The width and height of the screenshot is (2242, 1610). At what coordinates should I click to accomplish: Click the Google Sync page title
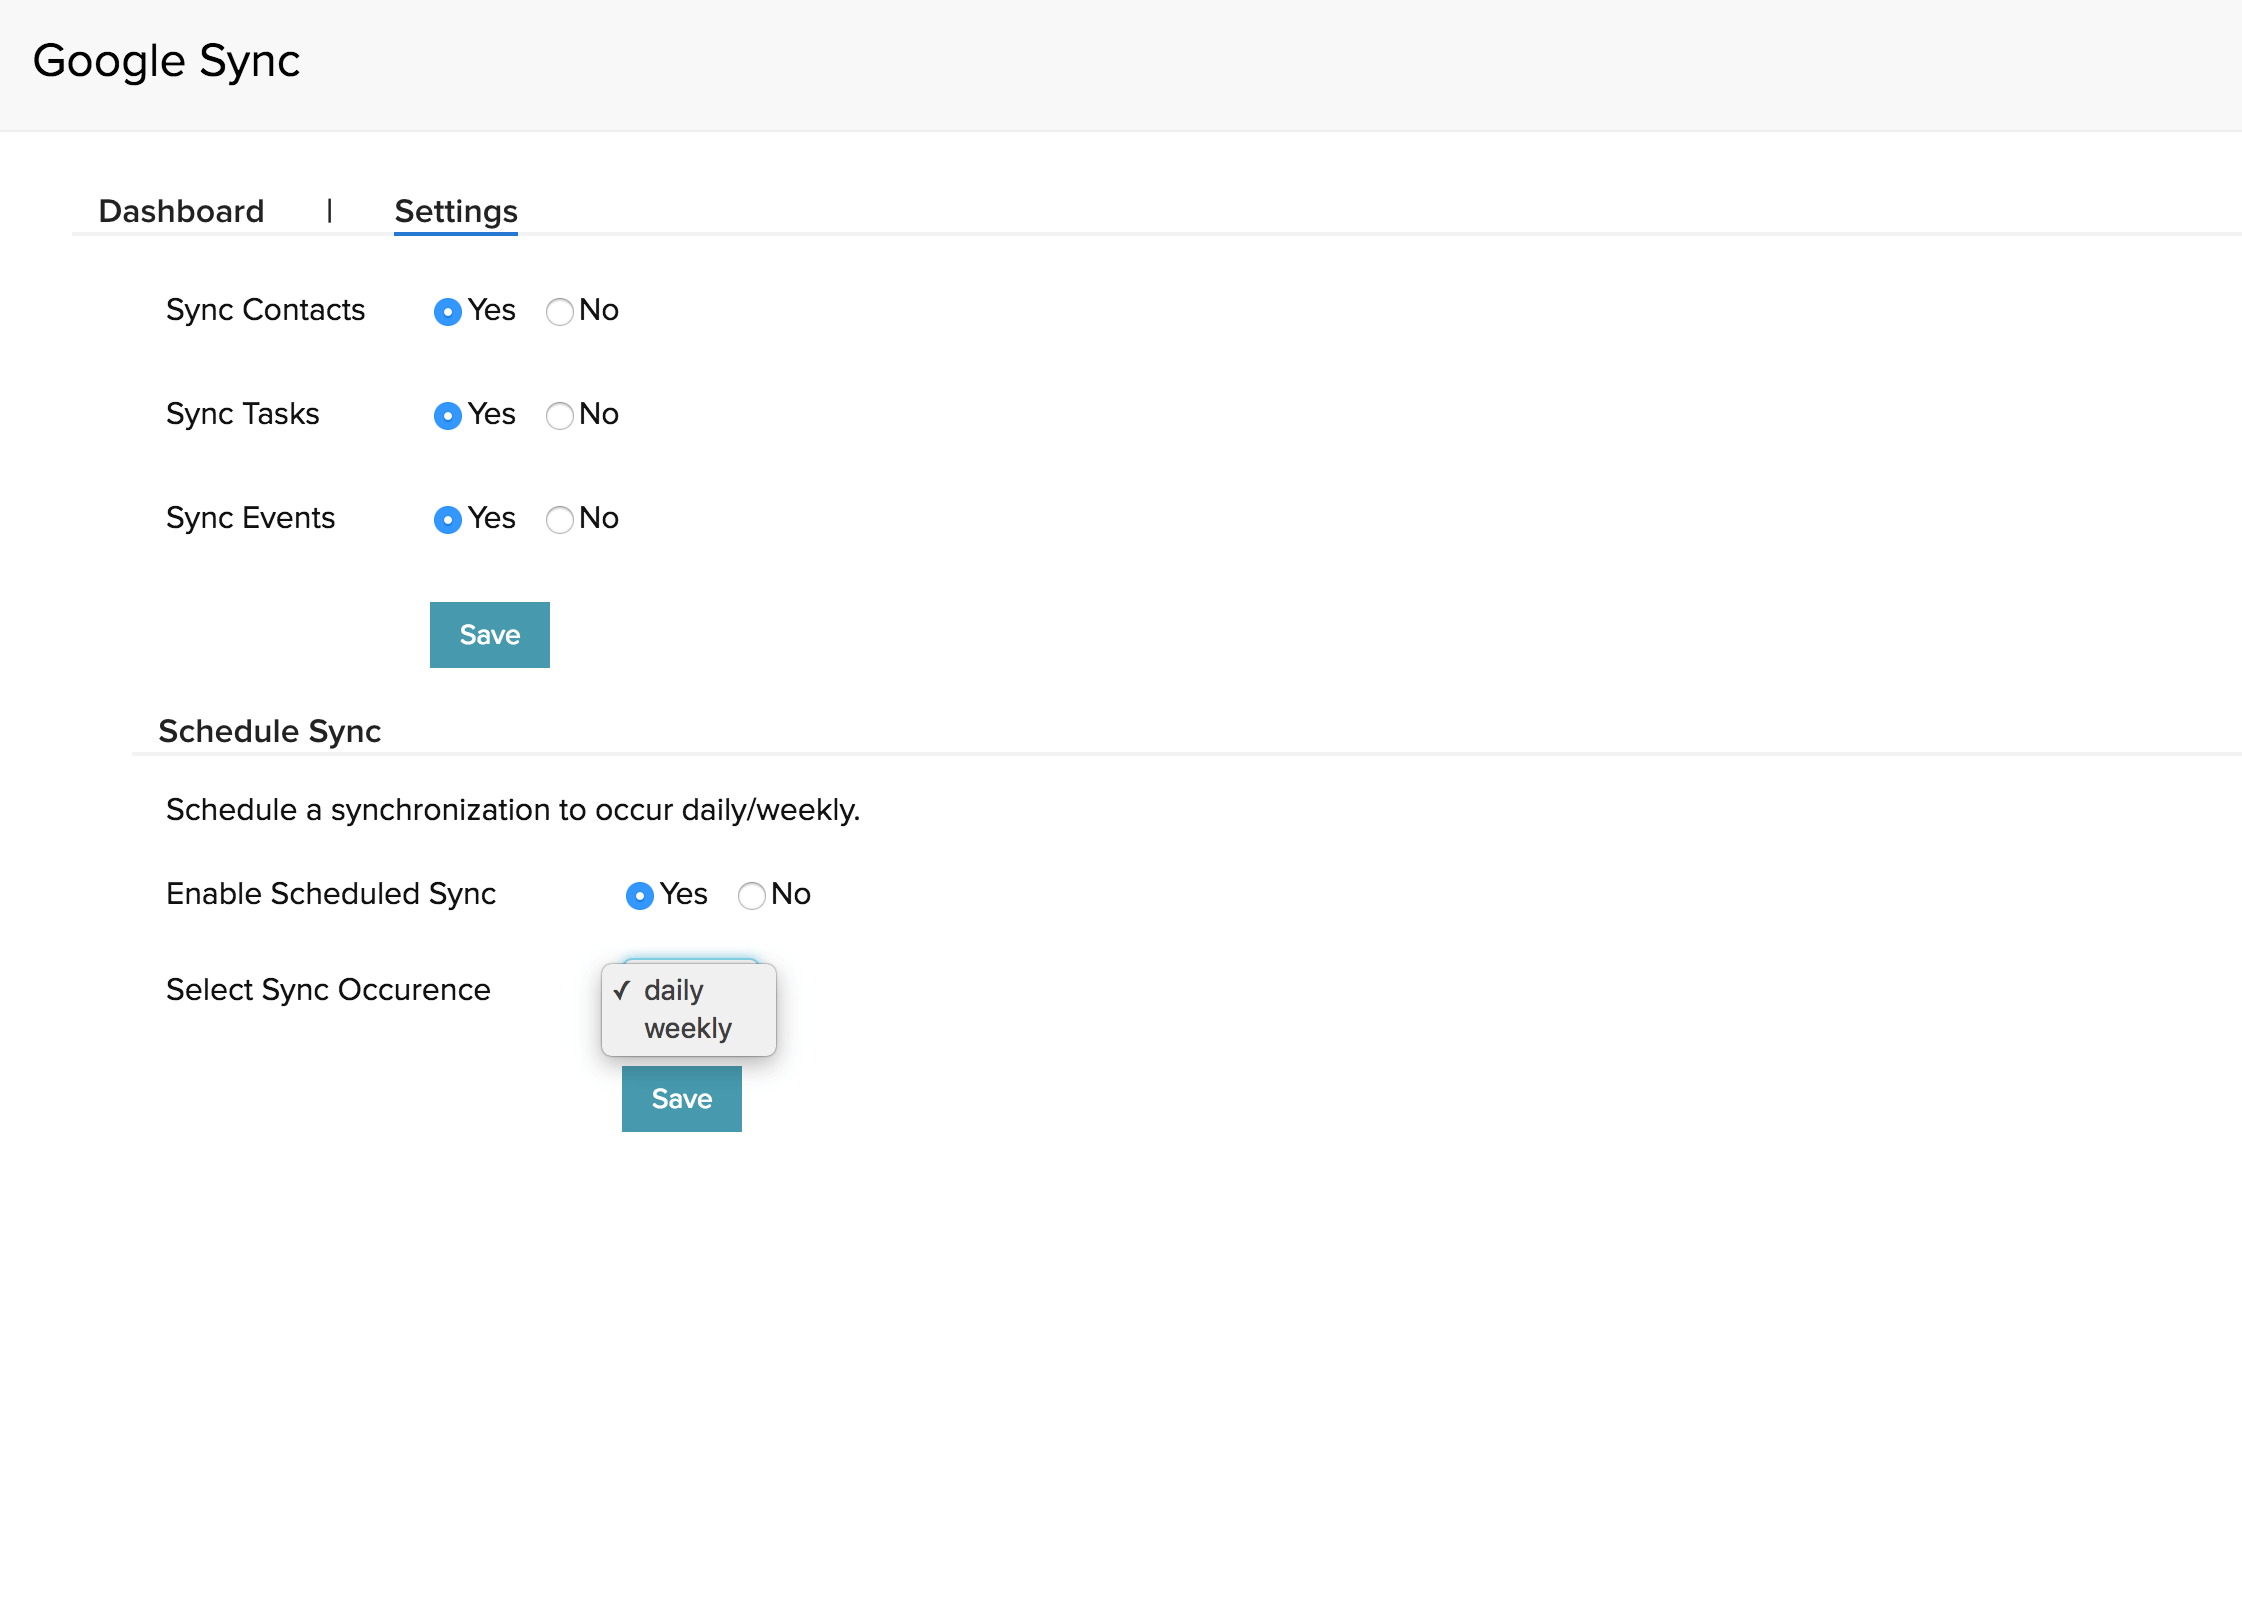click(x=166, y=62)
